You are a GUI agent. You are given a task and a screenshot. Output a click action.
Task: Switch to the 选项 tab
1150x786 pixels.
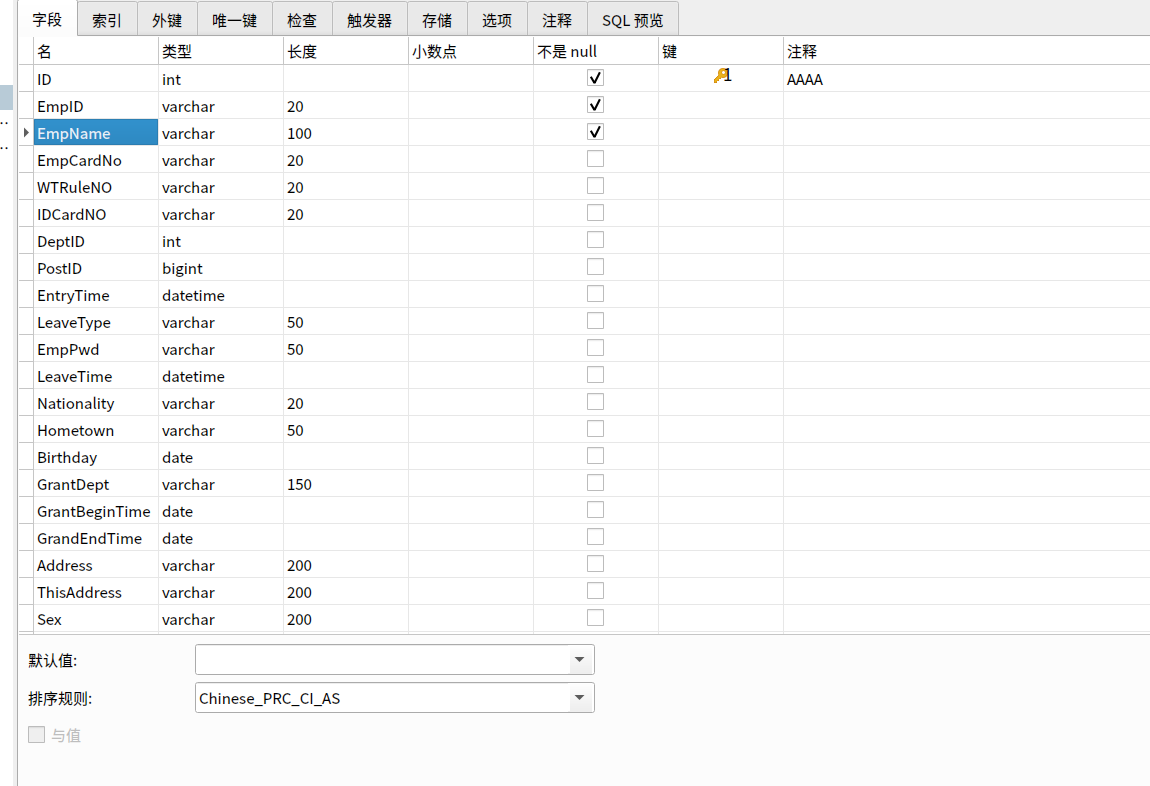point(497,21)
